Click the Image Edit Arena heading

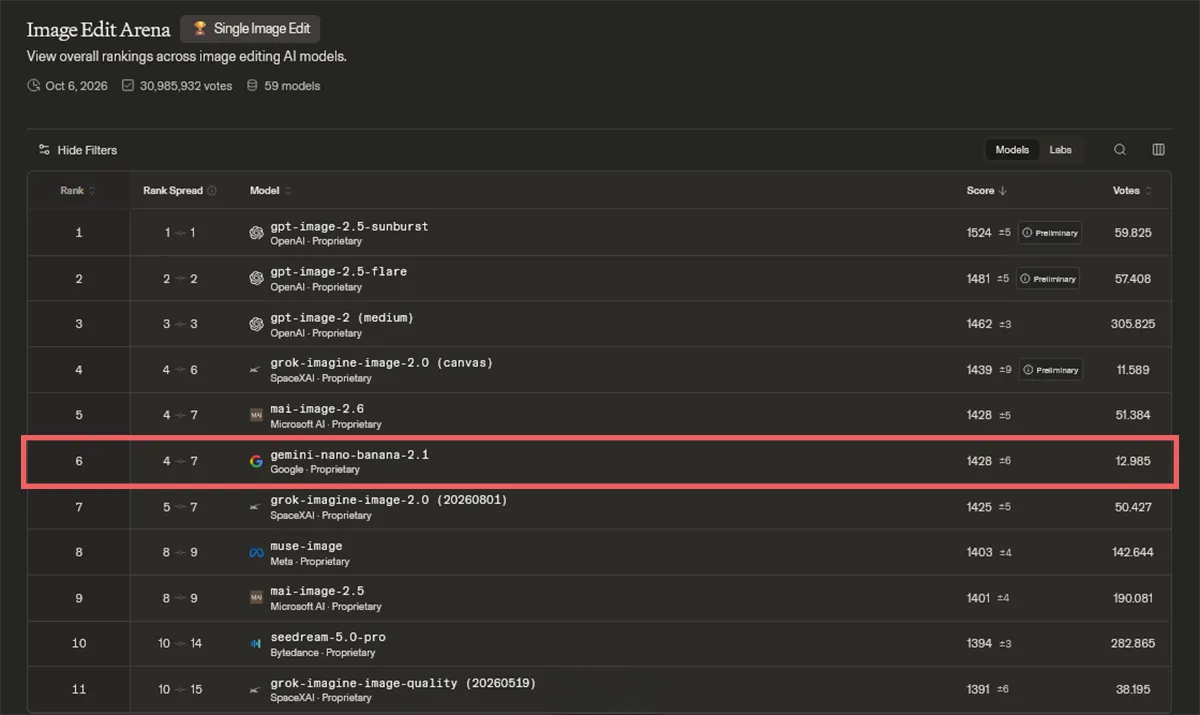point(98,29)
